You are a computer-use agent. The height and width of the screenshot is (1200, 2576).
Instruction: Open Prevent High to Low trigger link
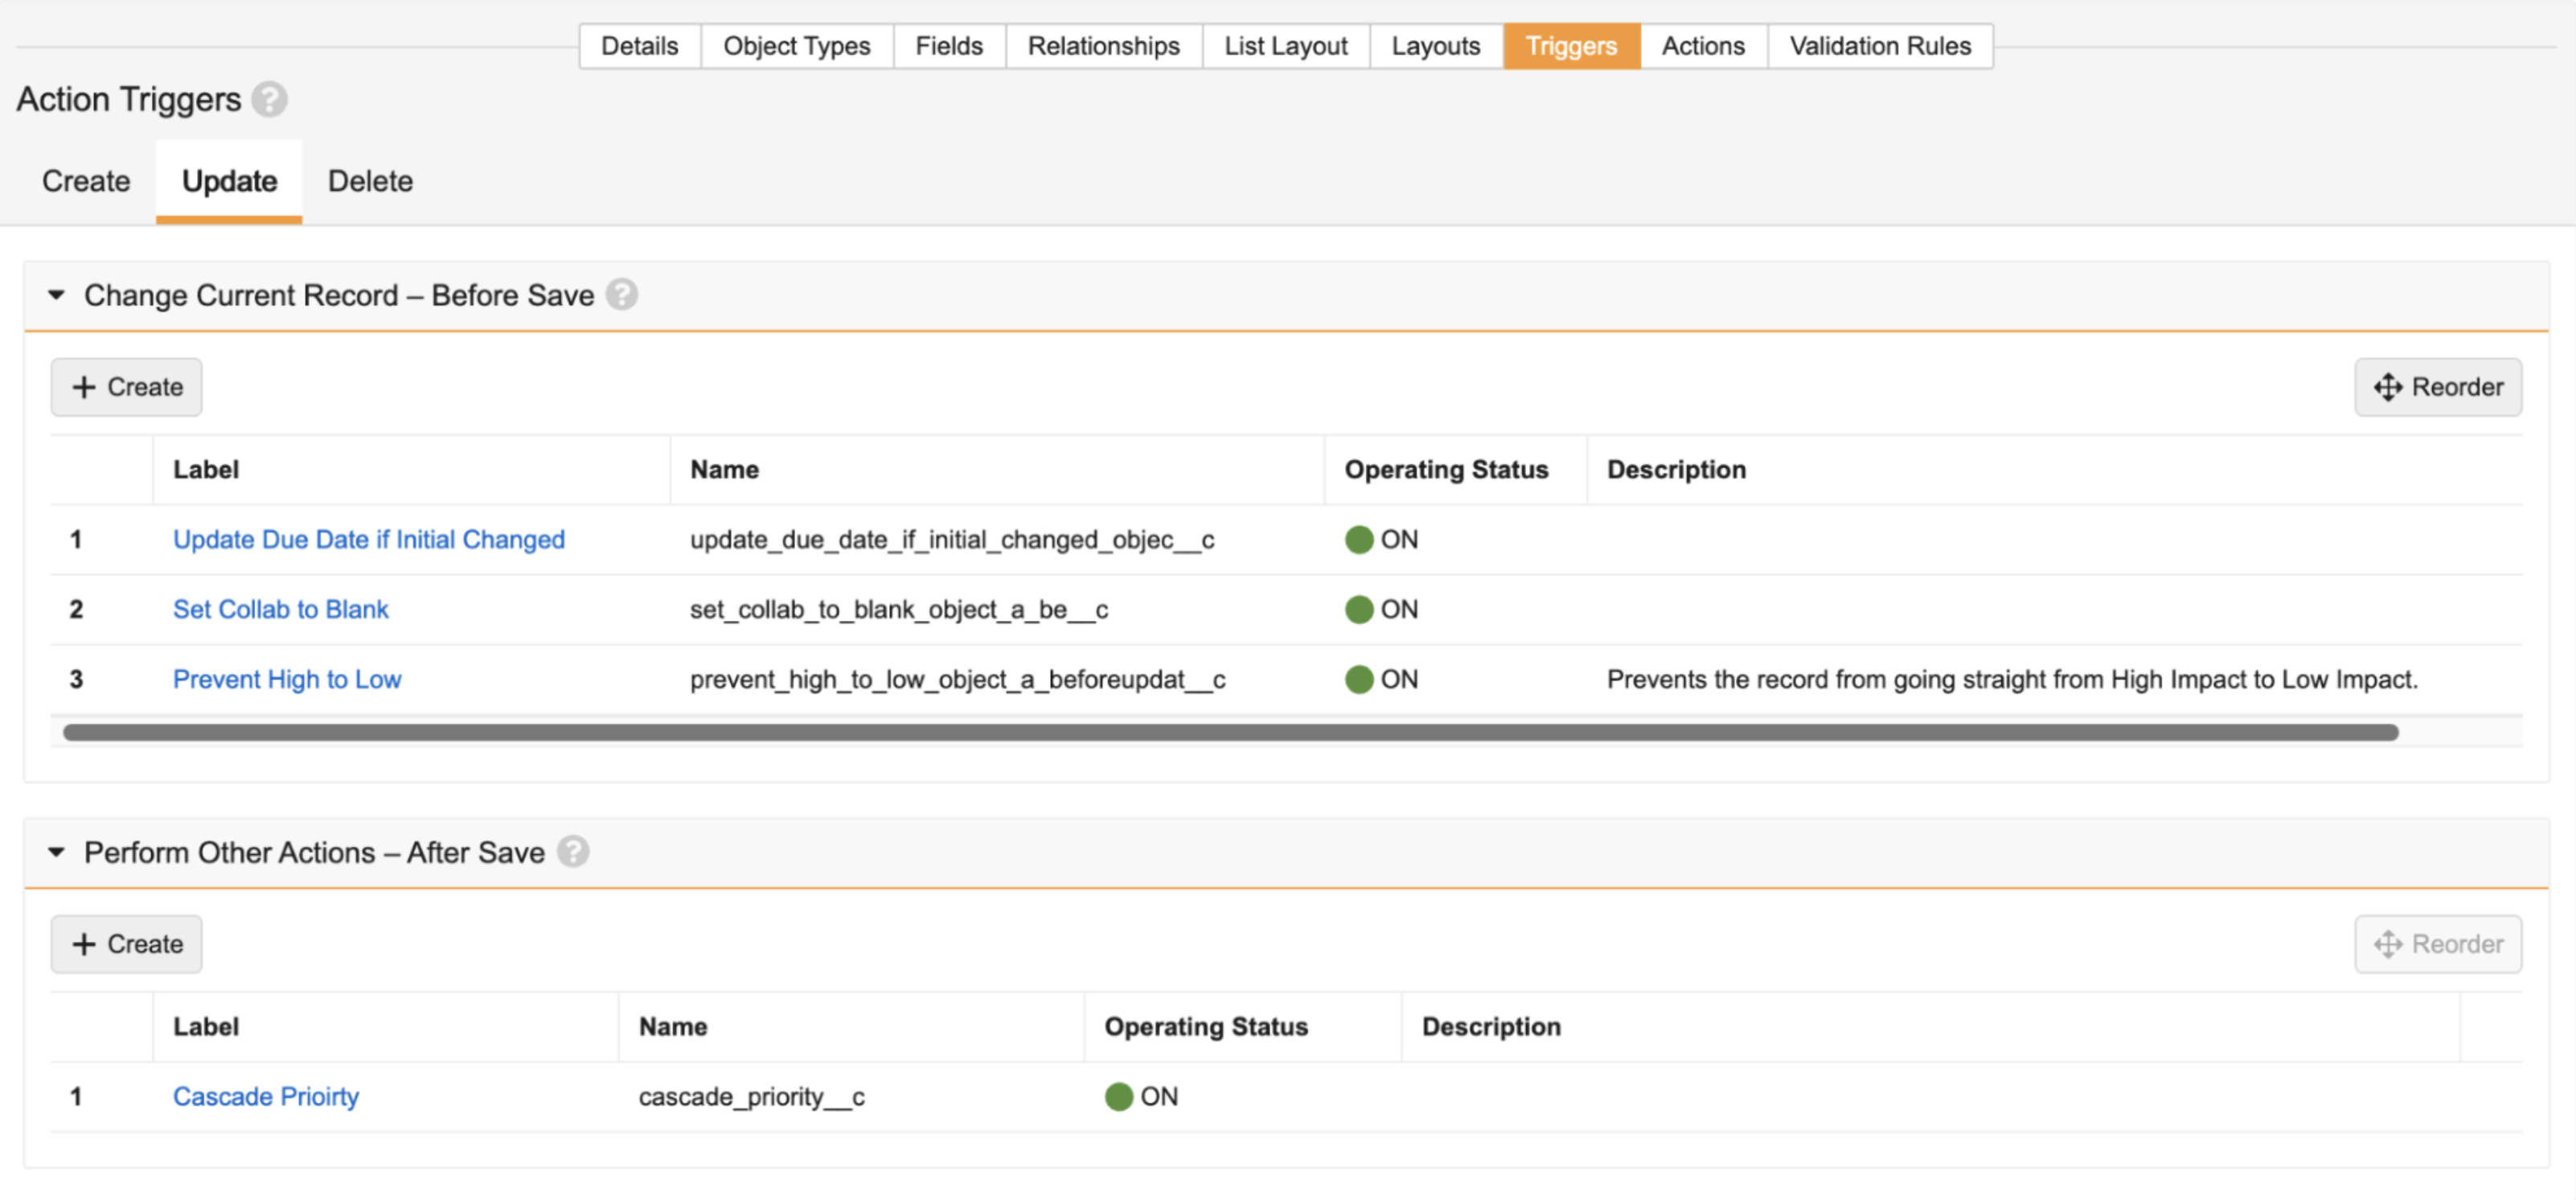(287, 680)
